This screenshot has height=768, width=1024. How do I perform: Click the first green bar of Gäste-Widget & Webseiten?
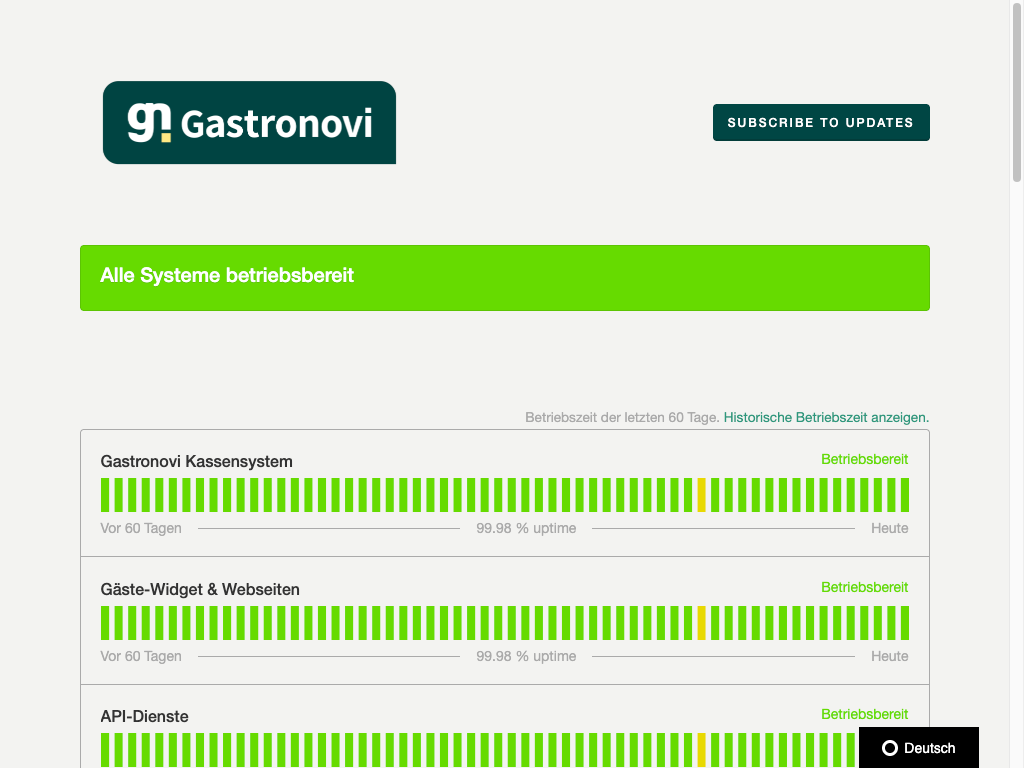[105, 623]
